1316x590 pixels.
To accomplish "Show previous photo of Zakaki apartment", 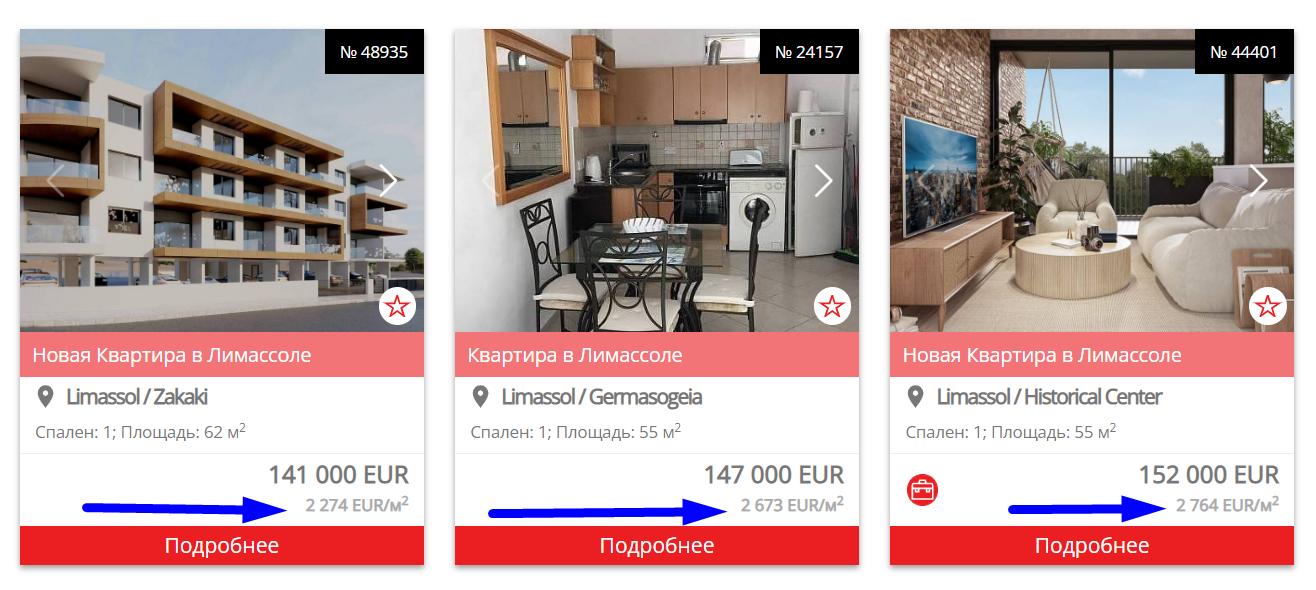I will pos(56,181).
